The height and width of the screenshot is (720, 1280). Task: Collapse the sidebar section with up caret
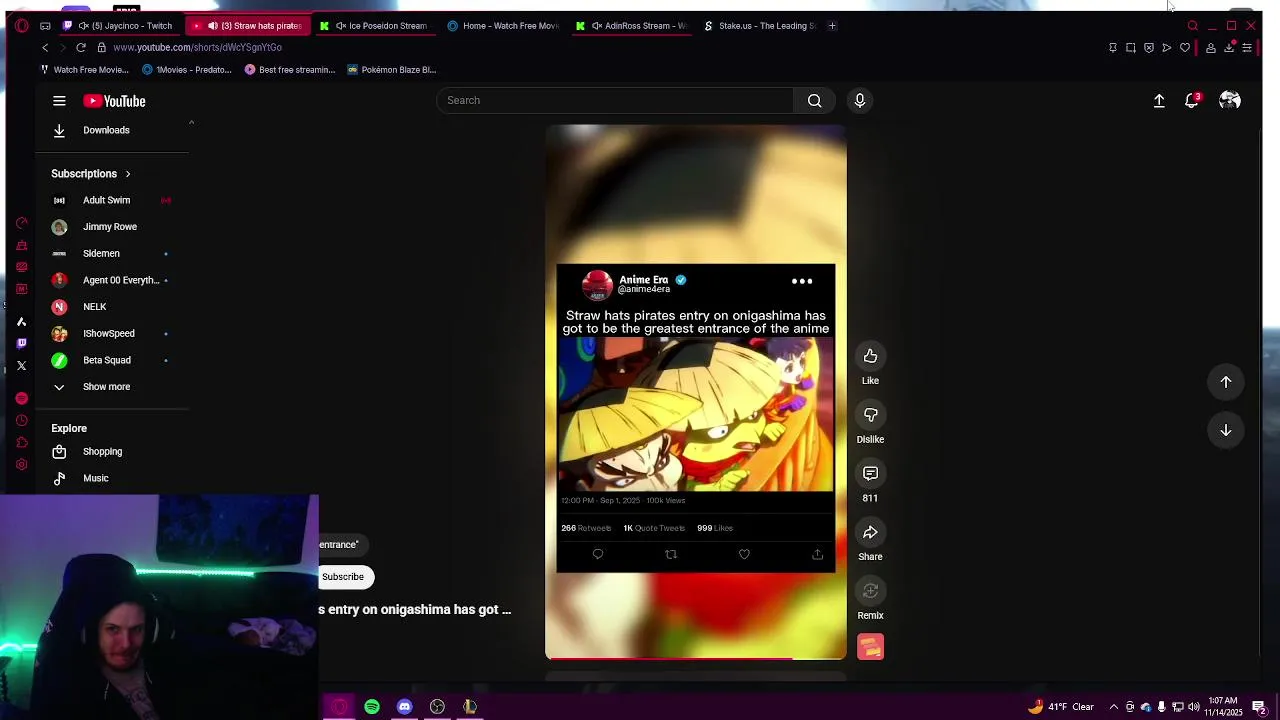point(191,123)
